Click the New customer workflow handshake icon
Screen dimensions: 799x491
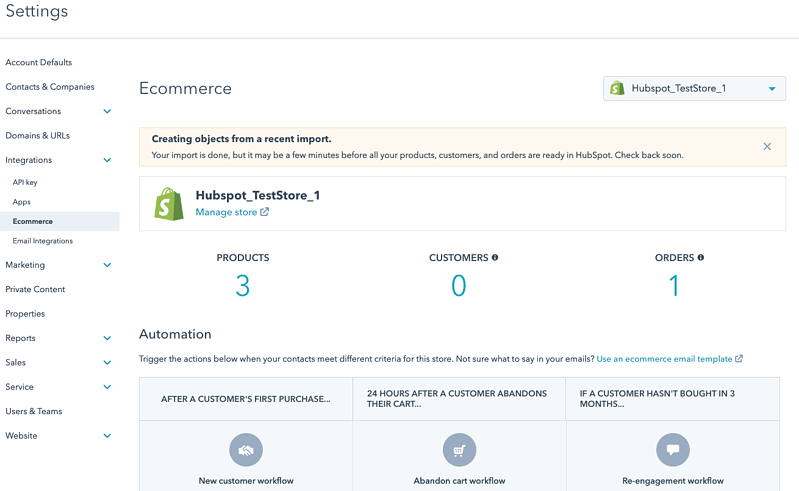246,450
